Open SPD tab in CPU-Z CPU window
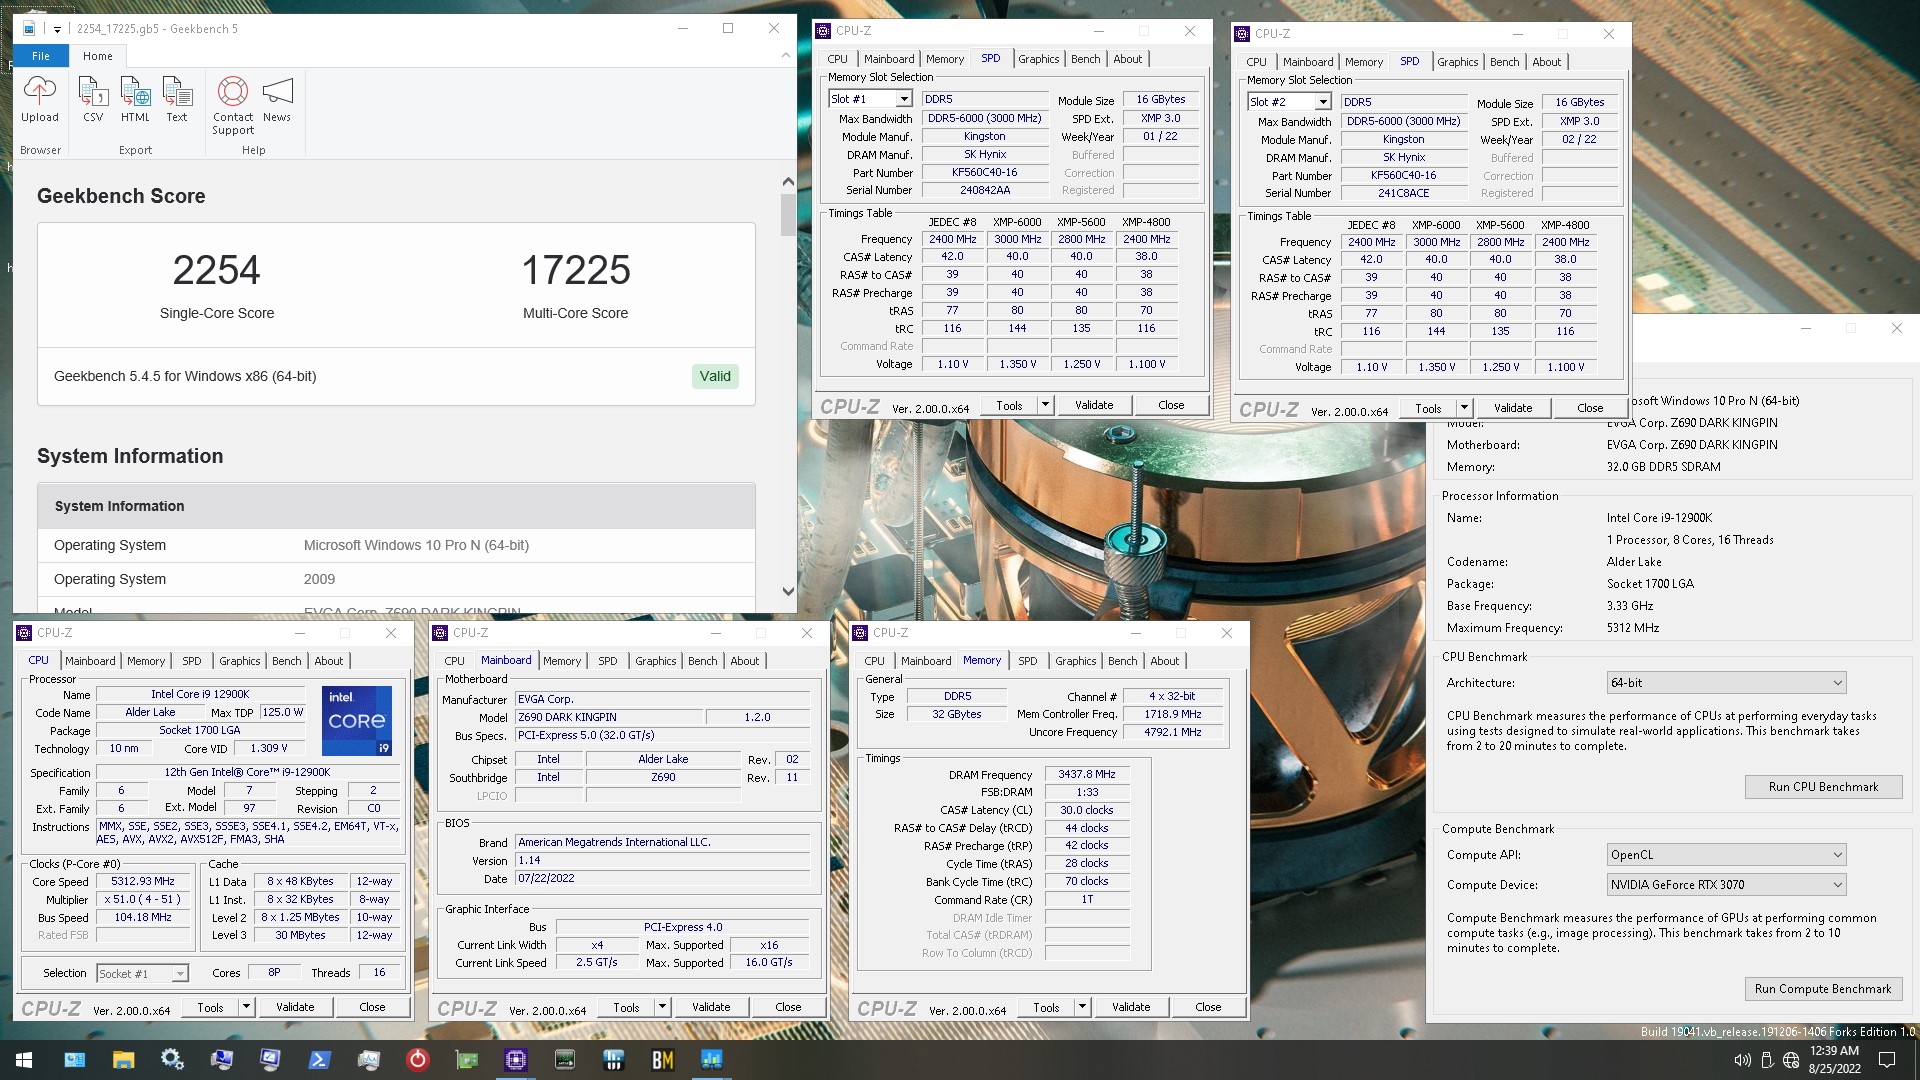The width and height of the screenshot is (1920, 1080). pos(192,661)
